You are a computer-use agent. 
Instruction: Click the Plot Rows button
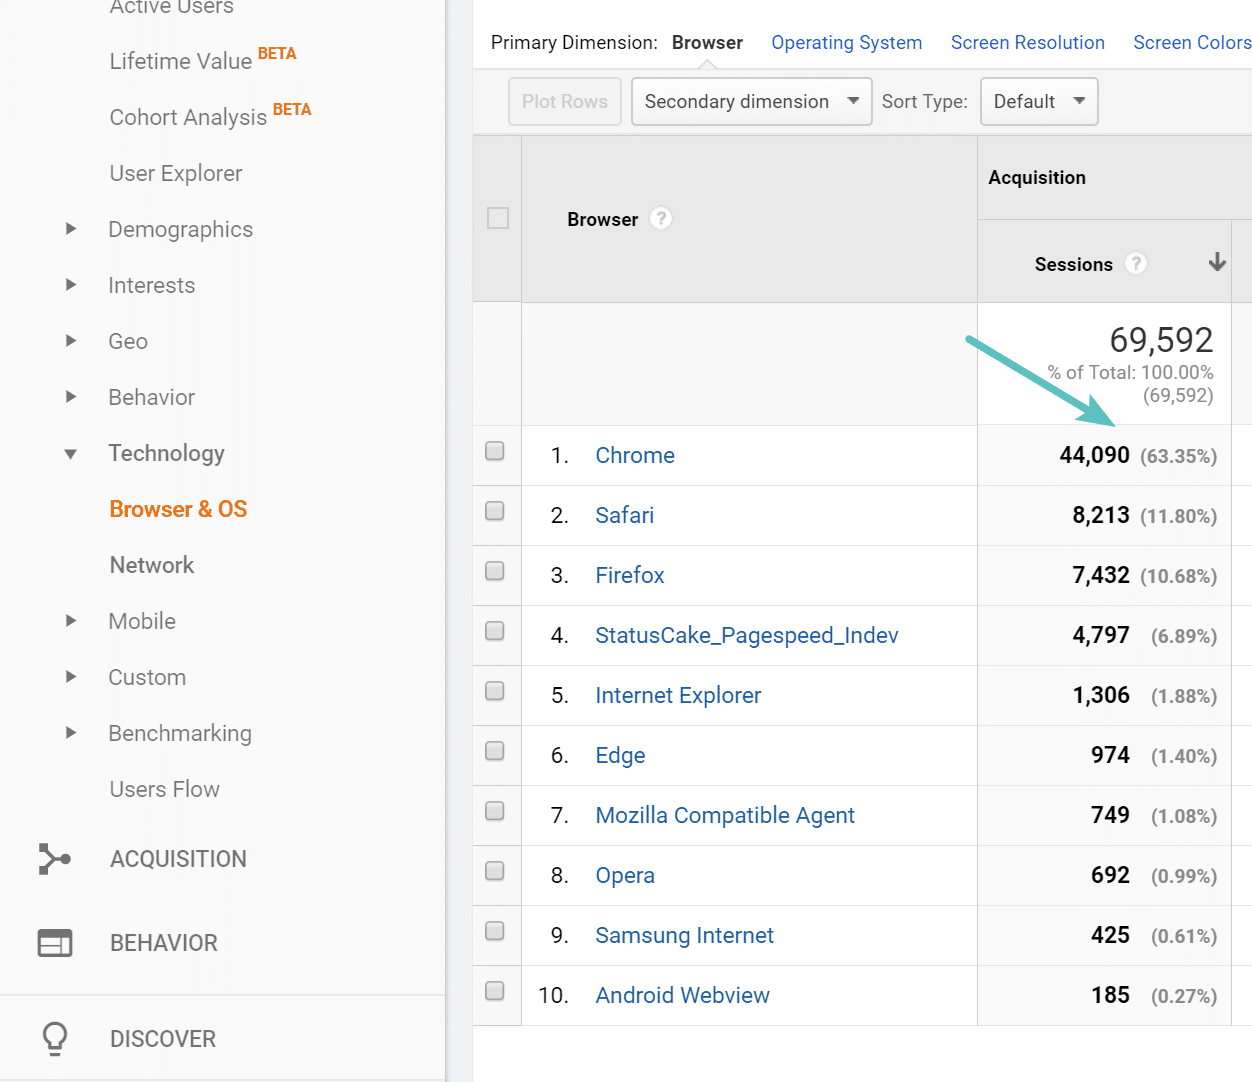click(x=565, y=102)
